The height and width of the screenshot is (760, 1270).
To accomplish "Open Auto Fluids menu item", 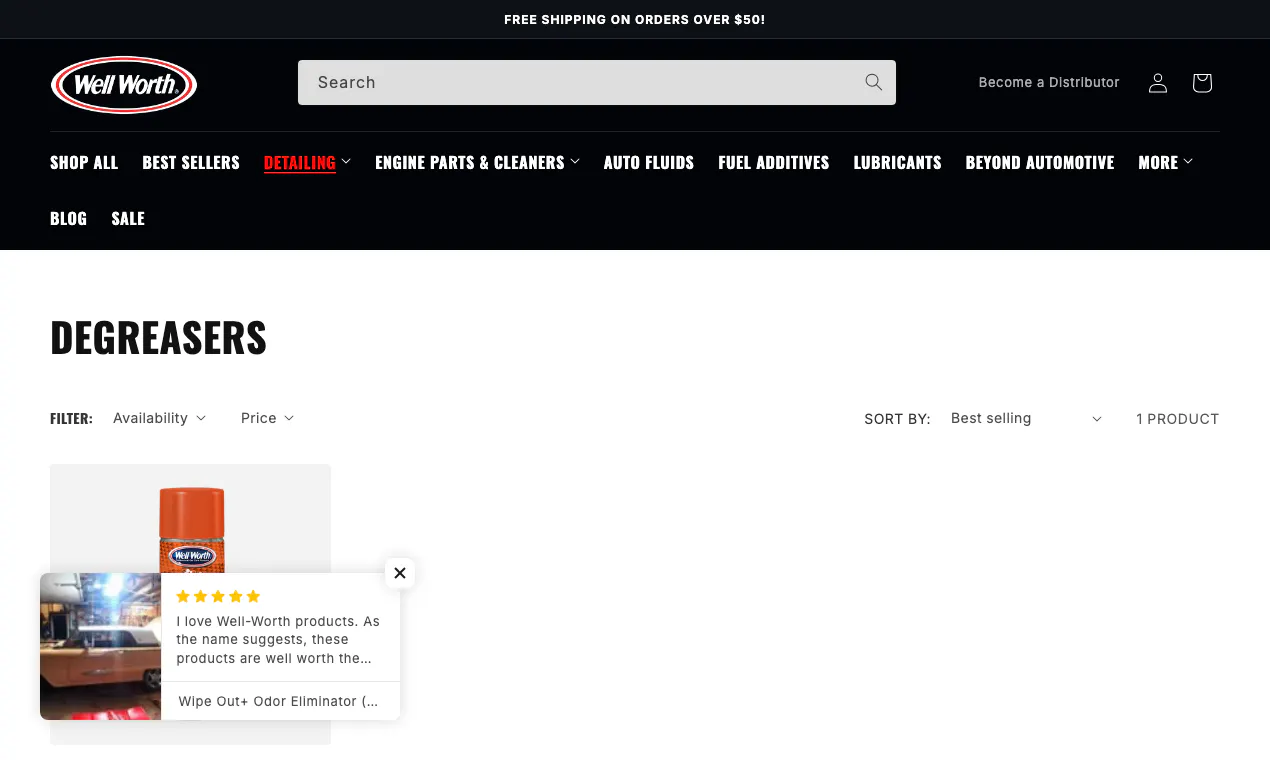I will (649, 162).
